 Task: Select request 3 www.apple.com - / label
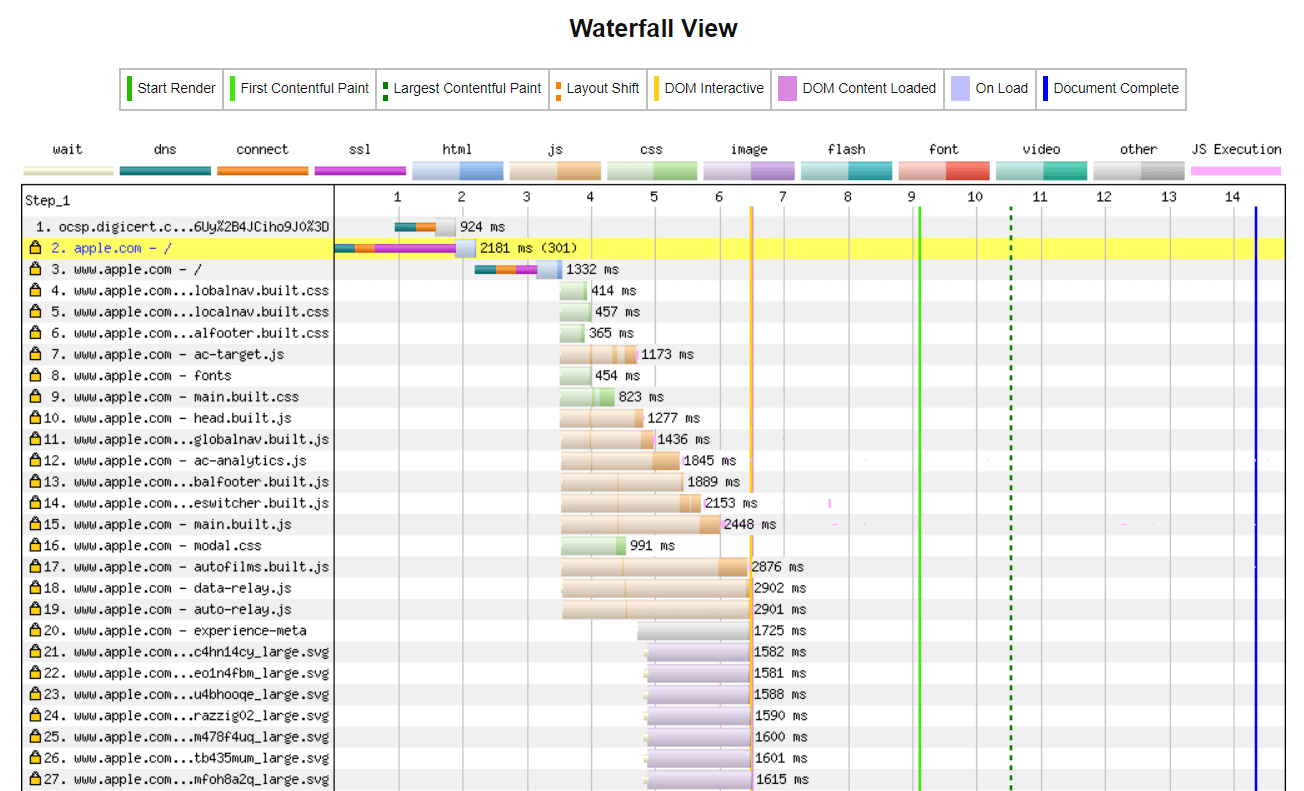[x=126, y=269]
